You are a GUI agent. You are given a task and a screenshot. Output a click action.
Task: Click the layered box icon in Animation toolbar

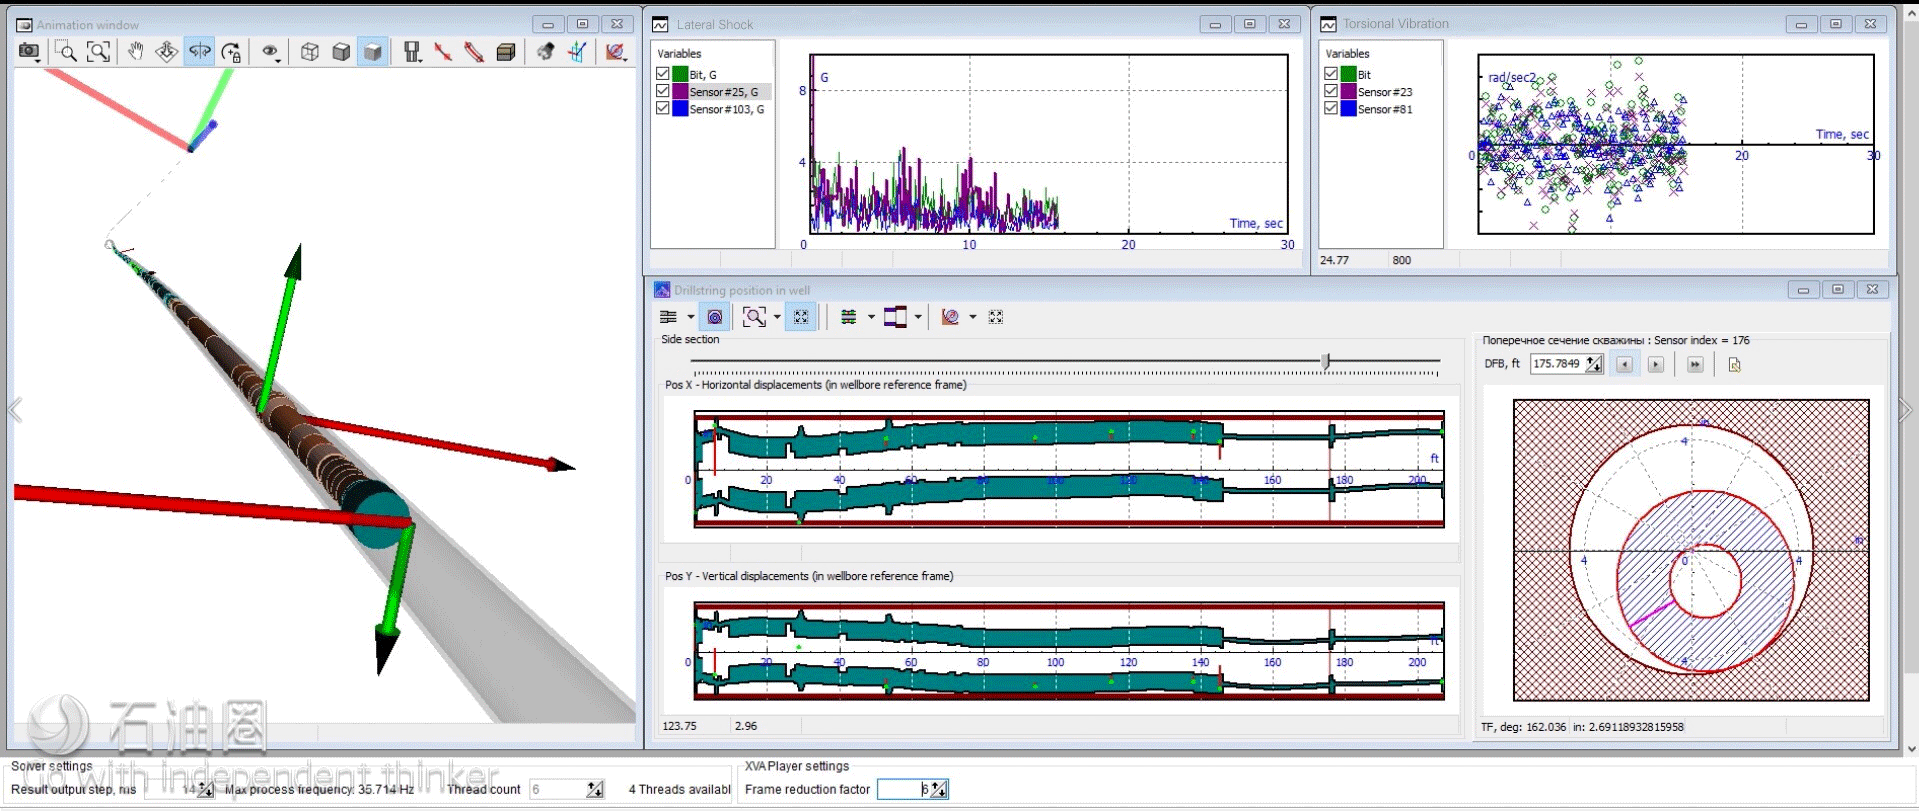[x=506, y=52]
